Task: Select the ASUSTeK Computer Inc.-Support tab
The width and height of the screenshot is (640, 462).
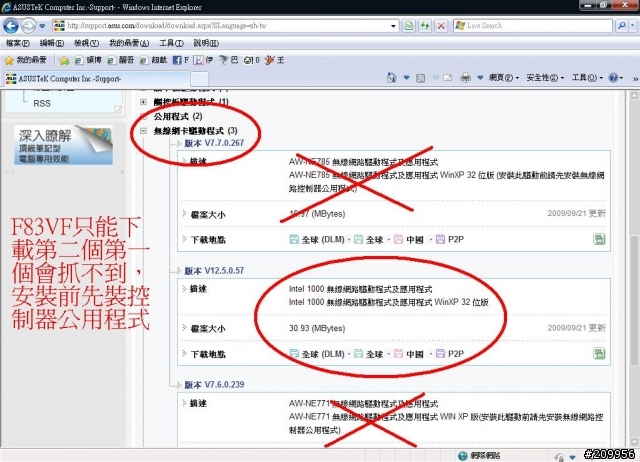Action: pos(97,79)
